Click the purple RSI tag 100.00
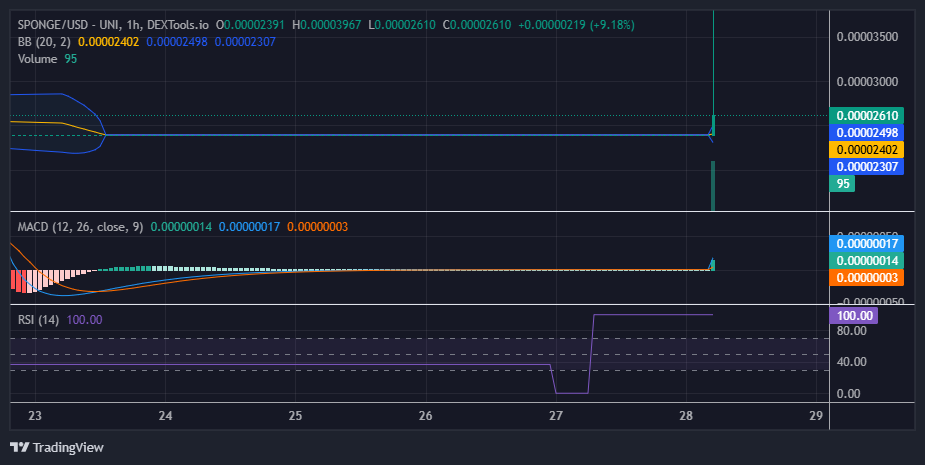 pos(854,316)
